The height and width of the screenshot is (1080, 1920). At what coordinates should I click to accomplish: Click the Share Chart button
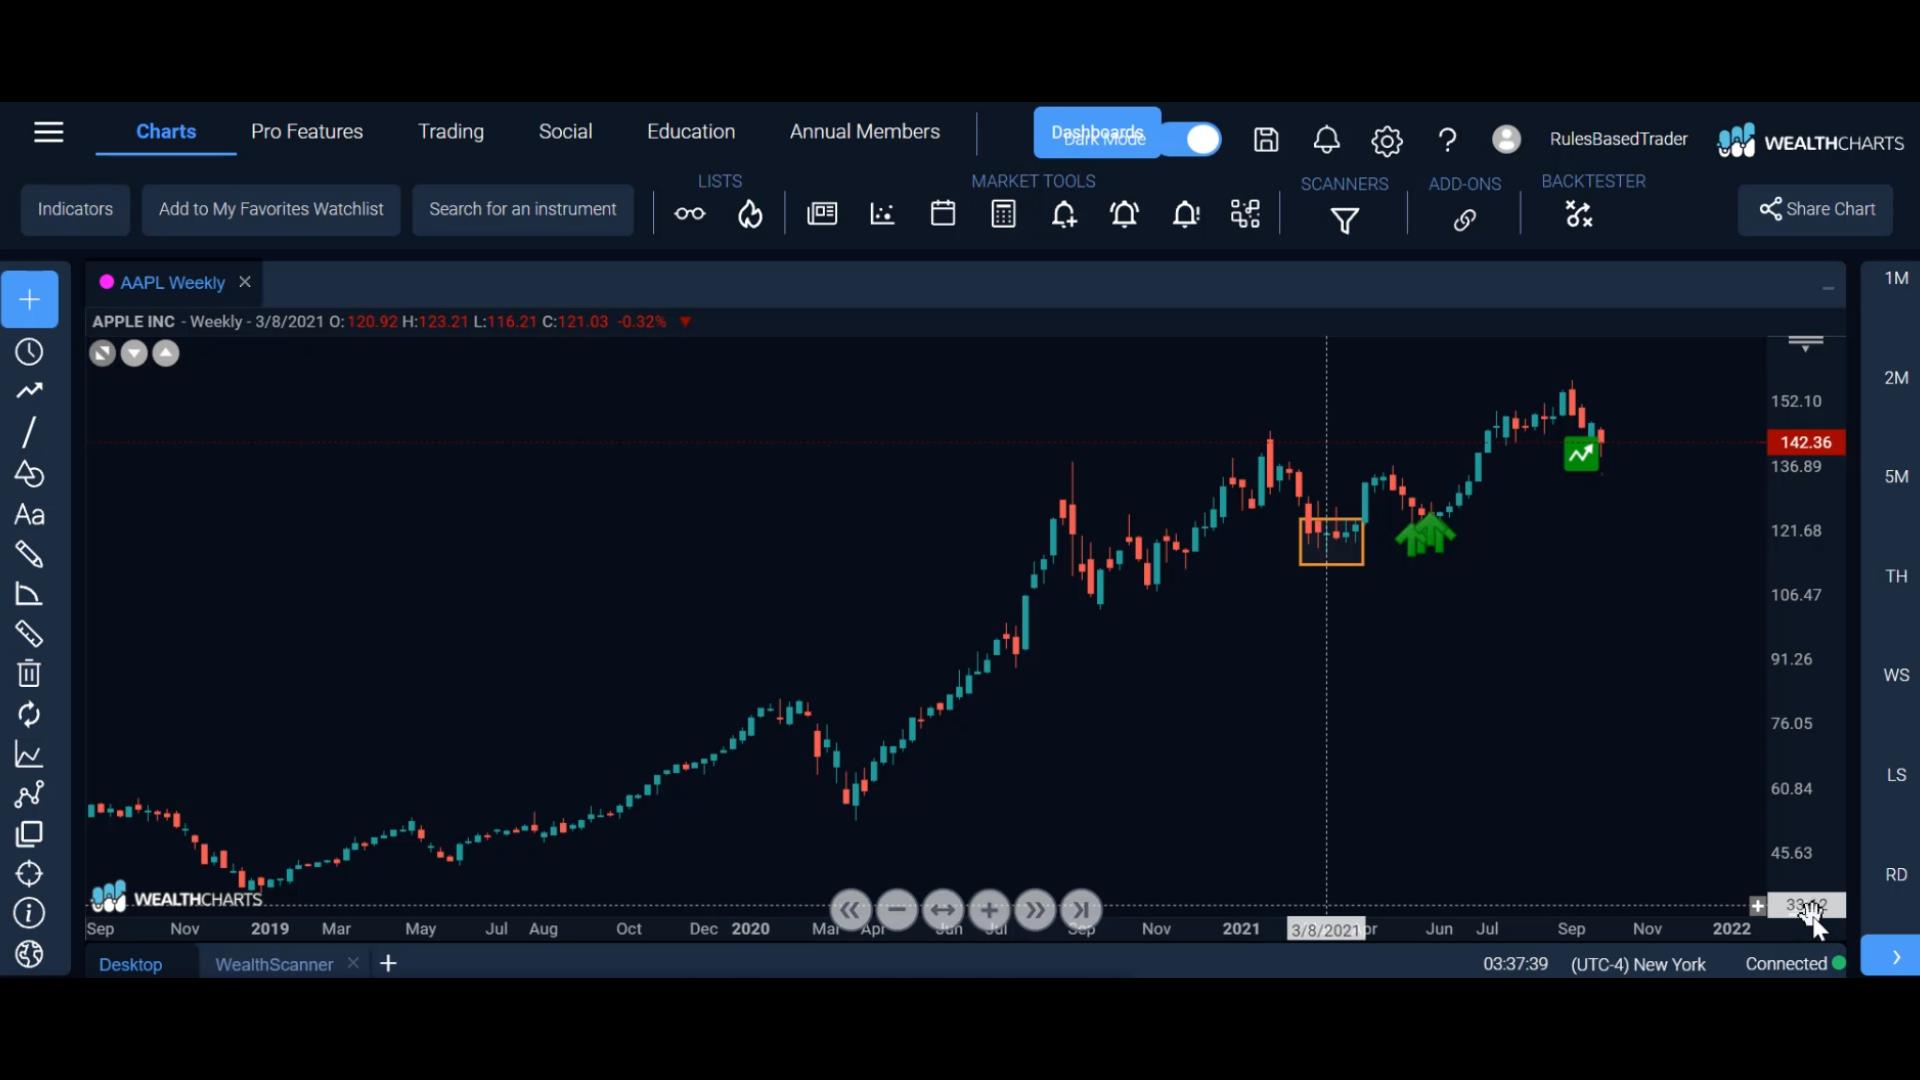click(1816, 210)
